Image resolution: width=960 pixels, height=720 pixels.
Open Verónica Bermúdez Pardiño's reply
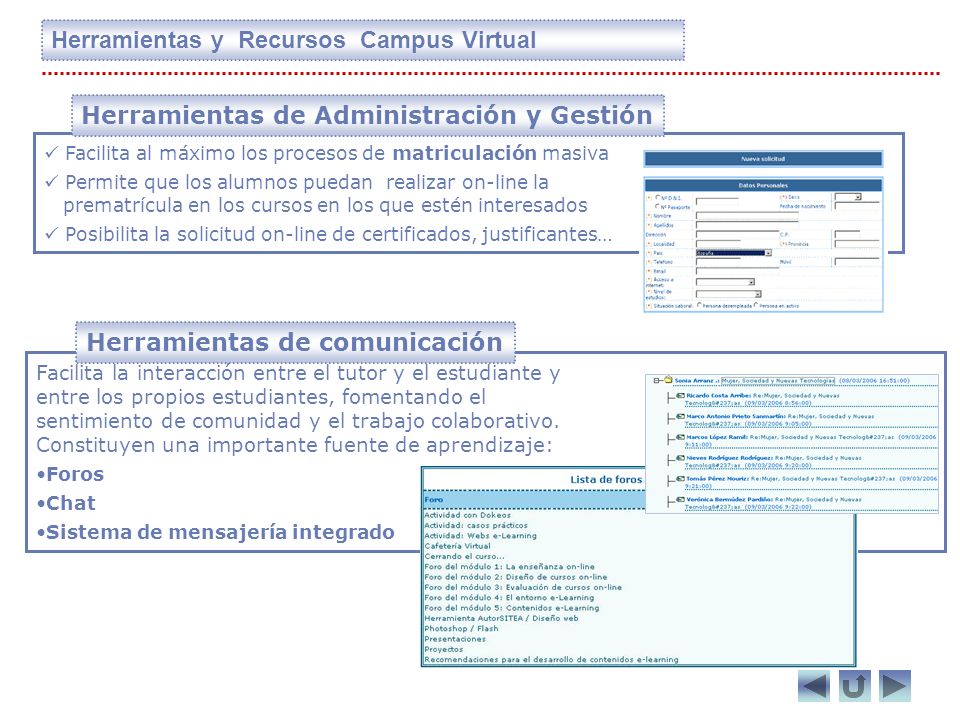(x=773, y=503)
